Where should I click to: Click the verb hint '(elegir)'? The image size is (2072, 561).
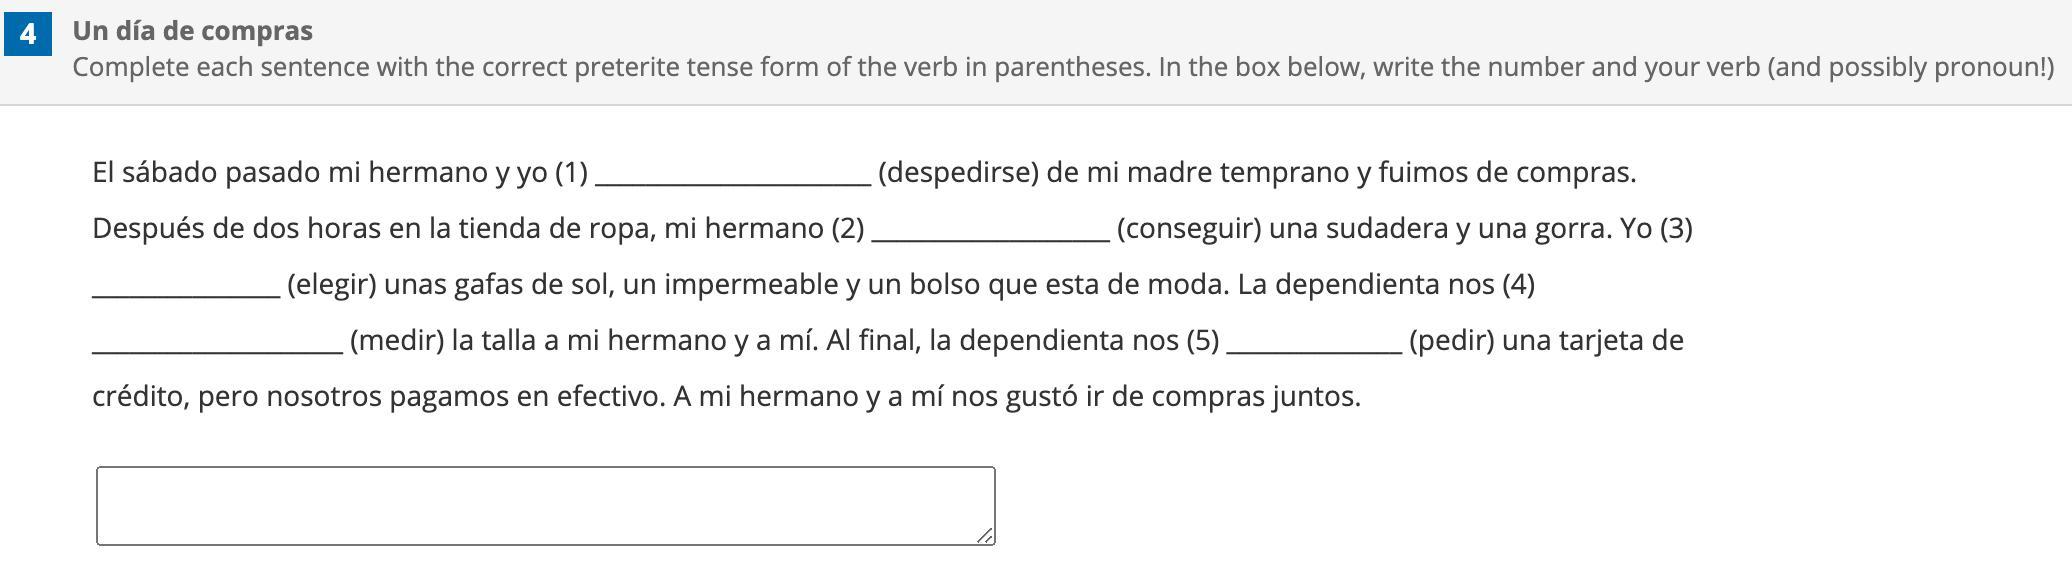tap(331, 285)
